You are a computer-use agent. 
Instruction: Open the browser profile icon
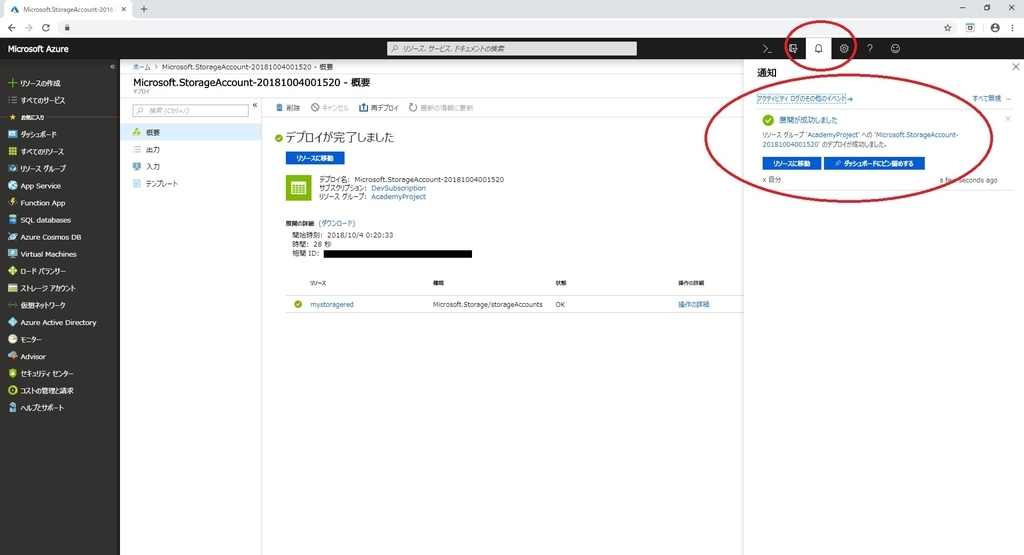click(x=995, y=27)
